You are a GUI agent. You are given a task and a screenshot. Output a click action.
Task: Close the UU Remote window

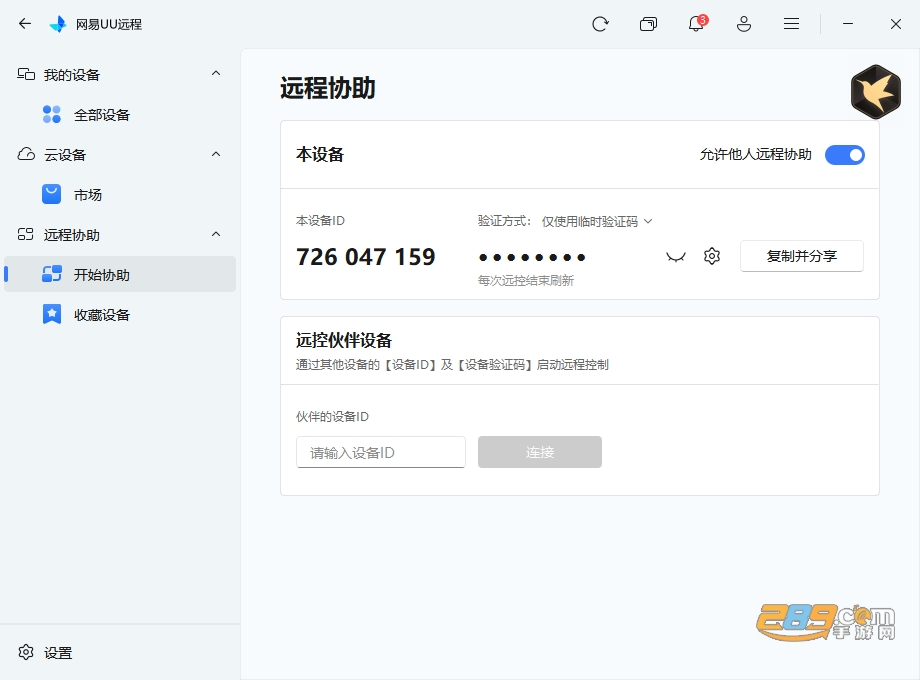tap(895, 24)
